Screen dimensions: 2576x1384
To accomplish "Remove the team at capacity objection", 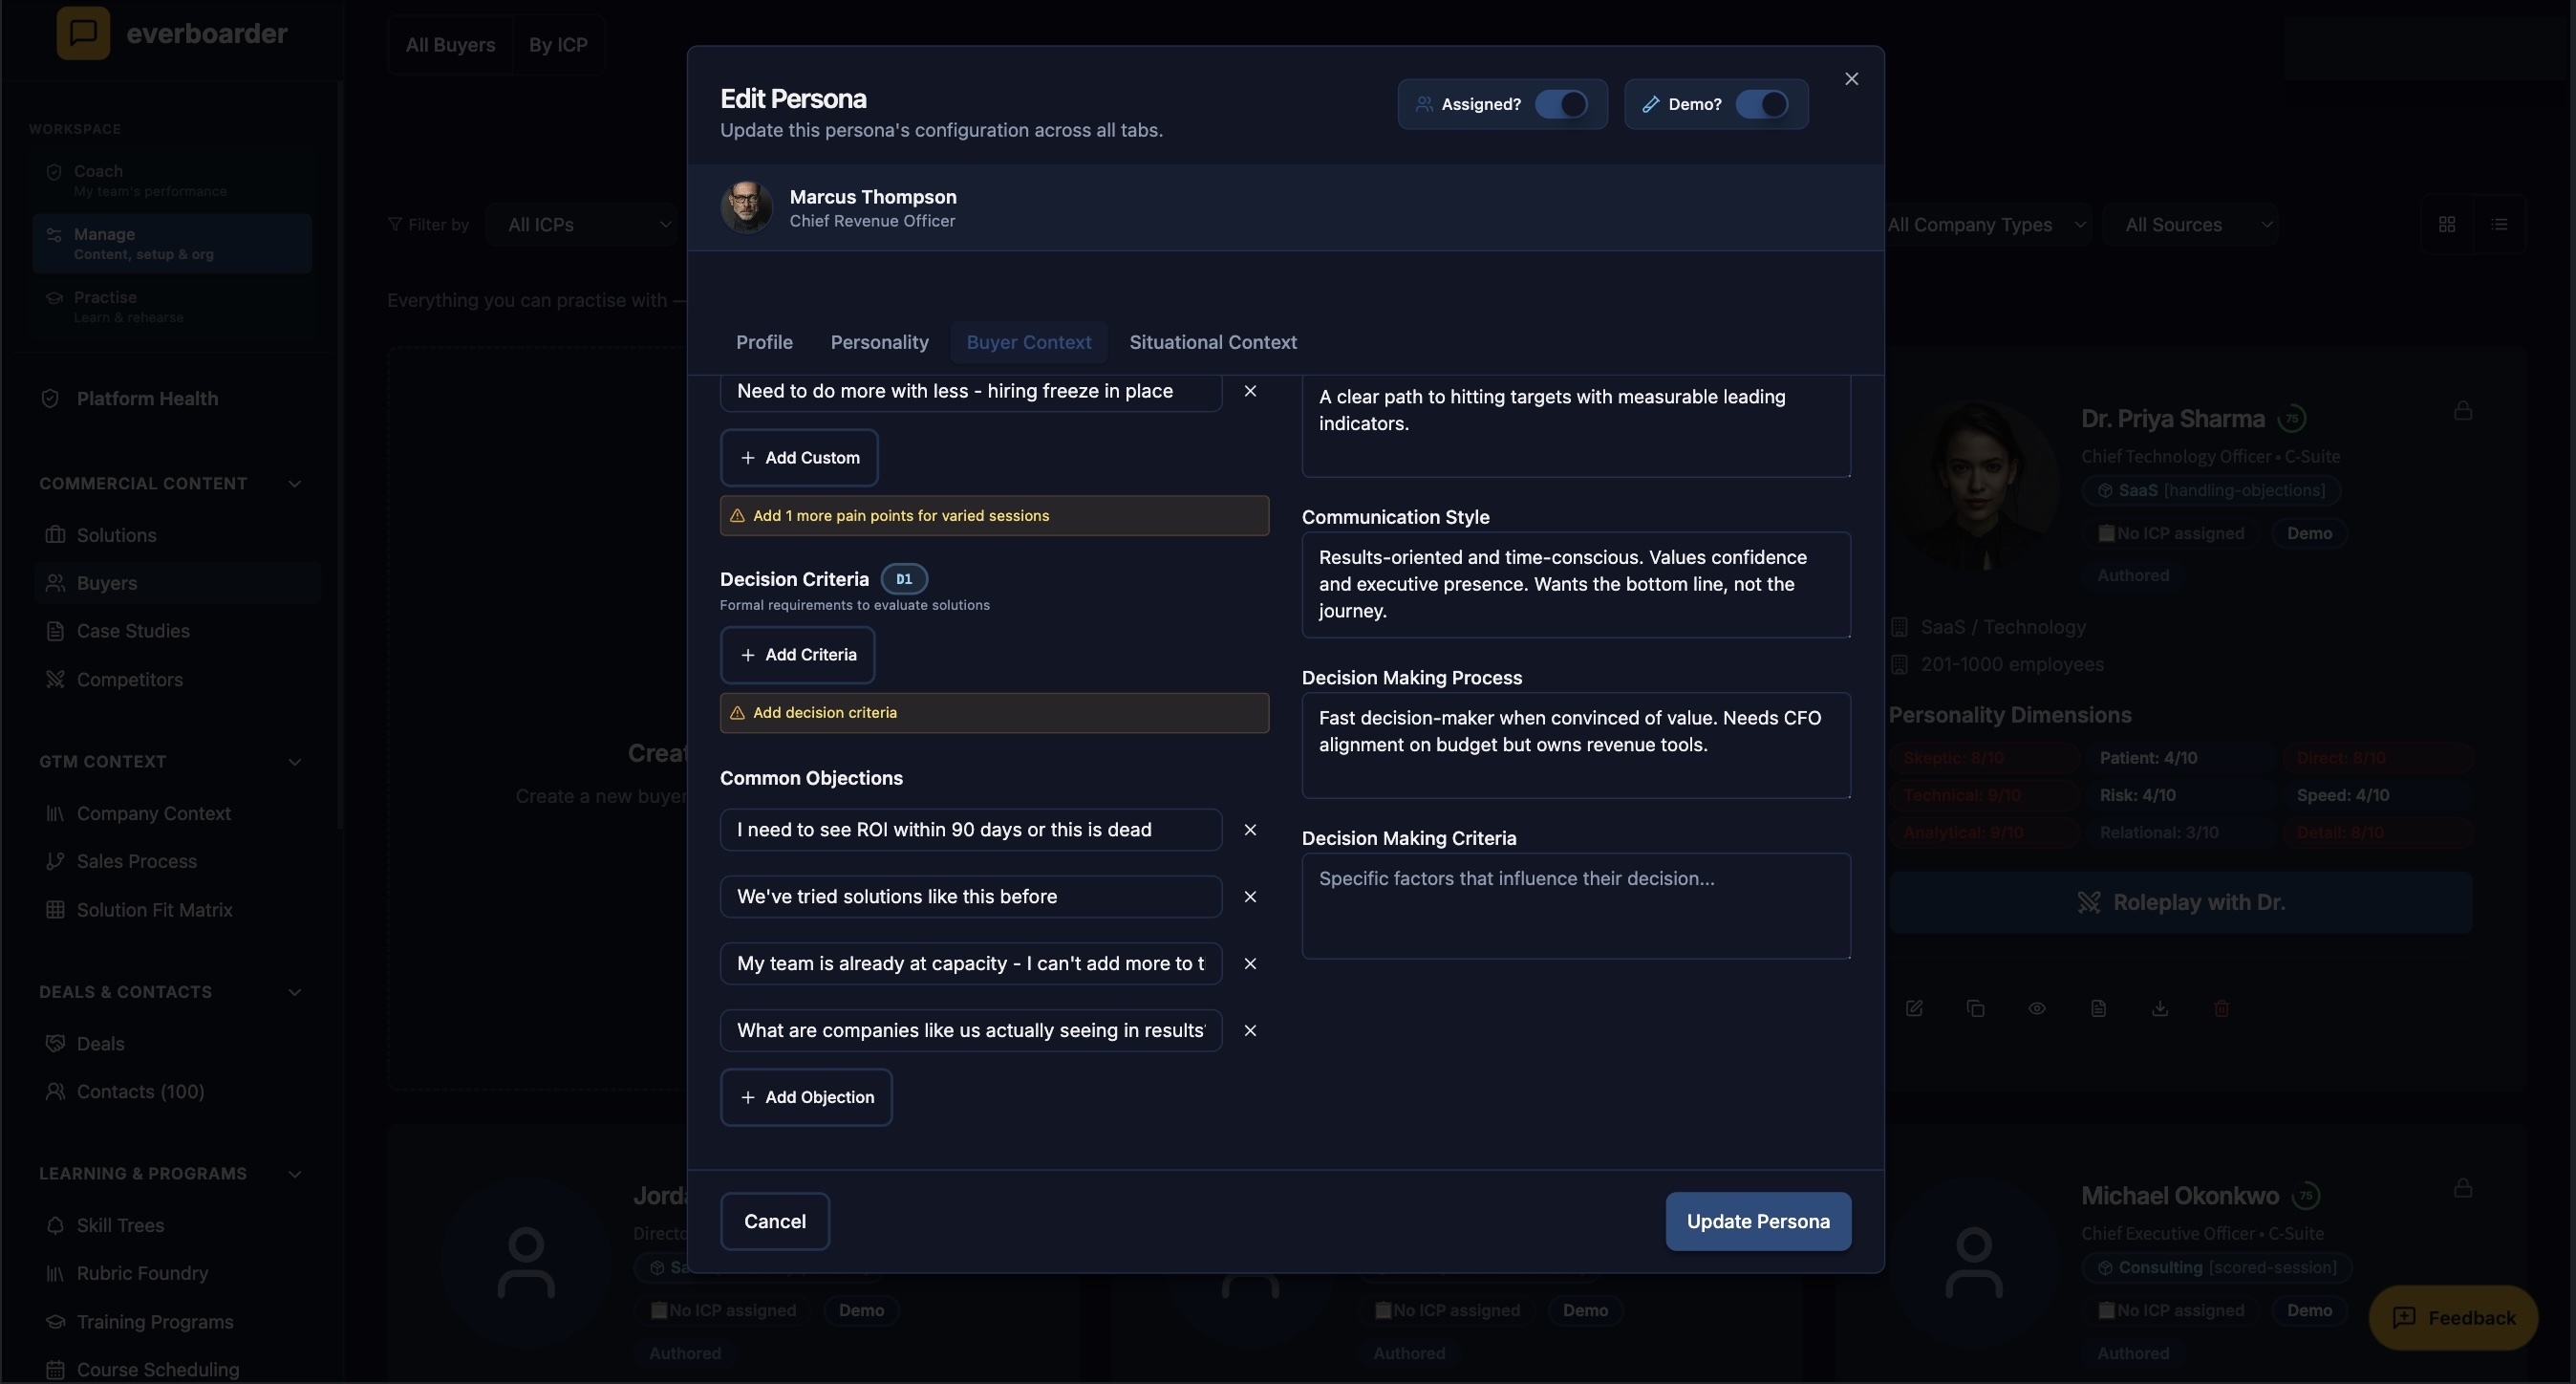I will [x=1250, y=964].
